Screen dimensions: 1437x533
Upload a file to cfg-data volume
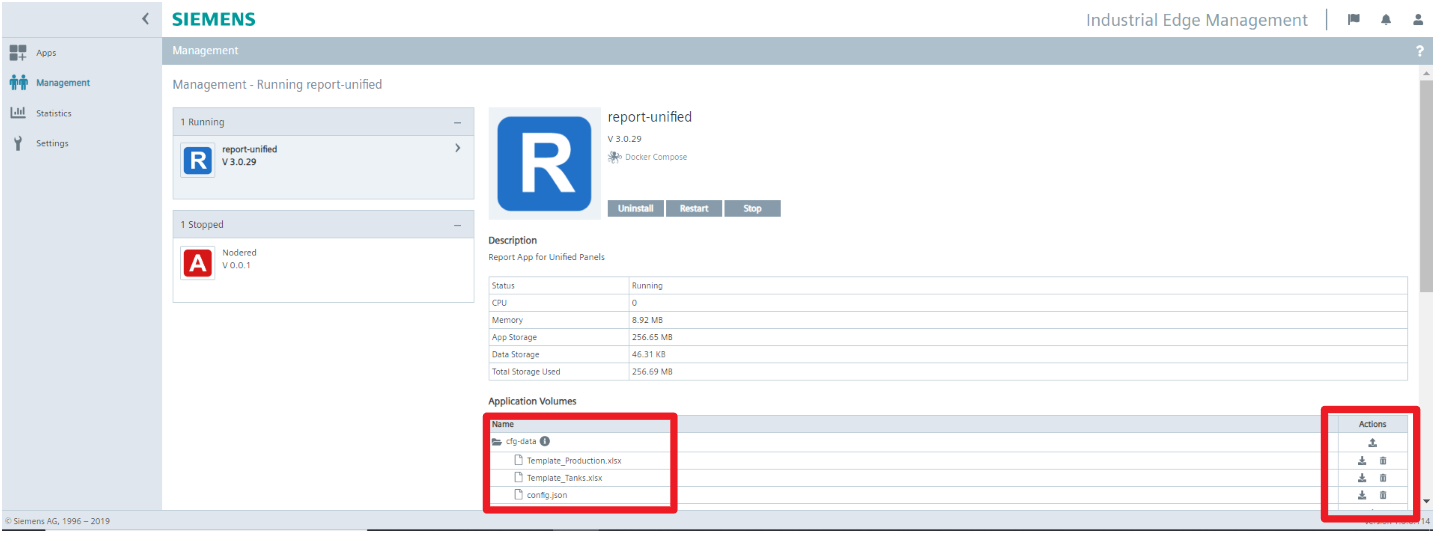point(1373,442)
